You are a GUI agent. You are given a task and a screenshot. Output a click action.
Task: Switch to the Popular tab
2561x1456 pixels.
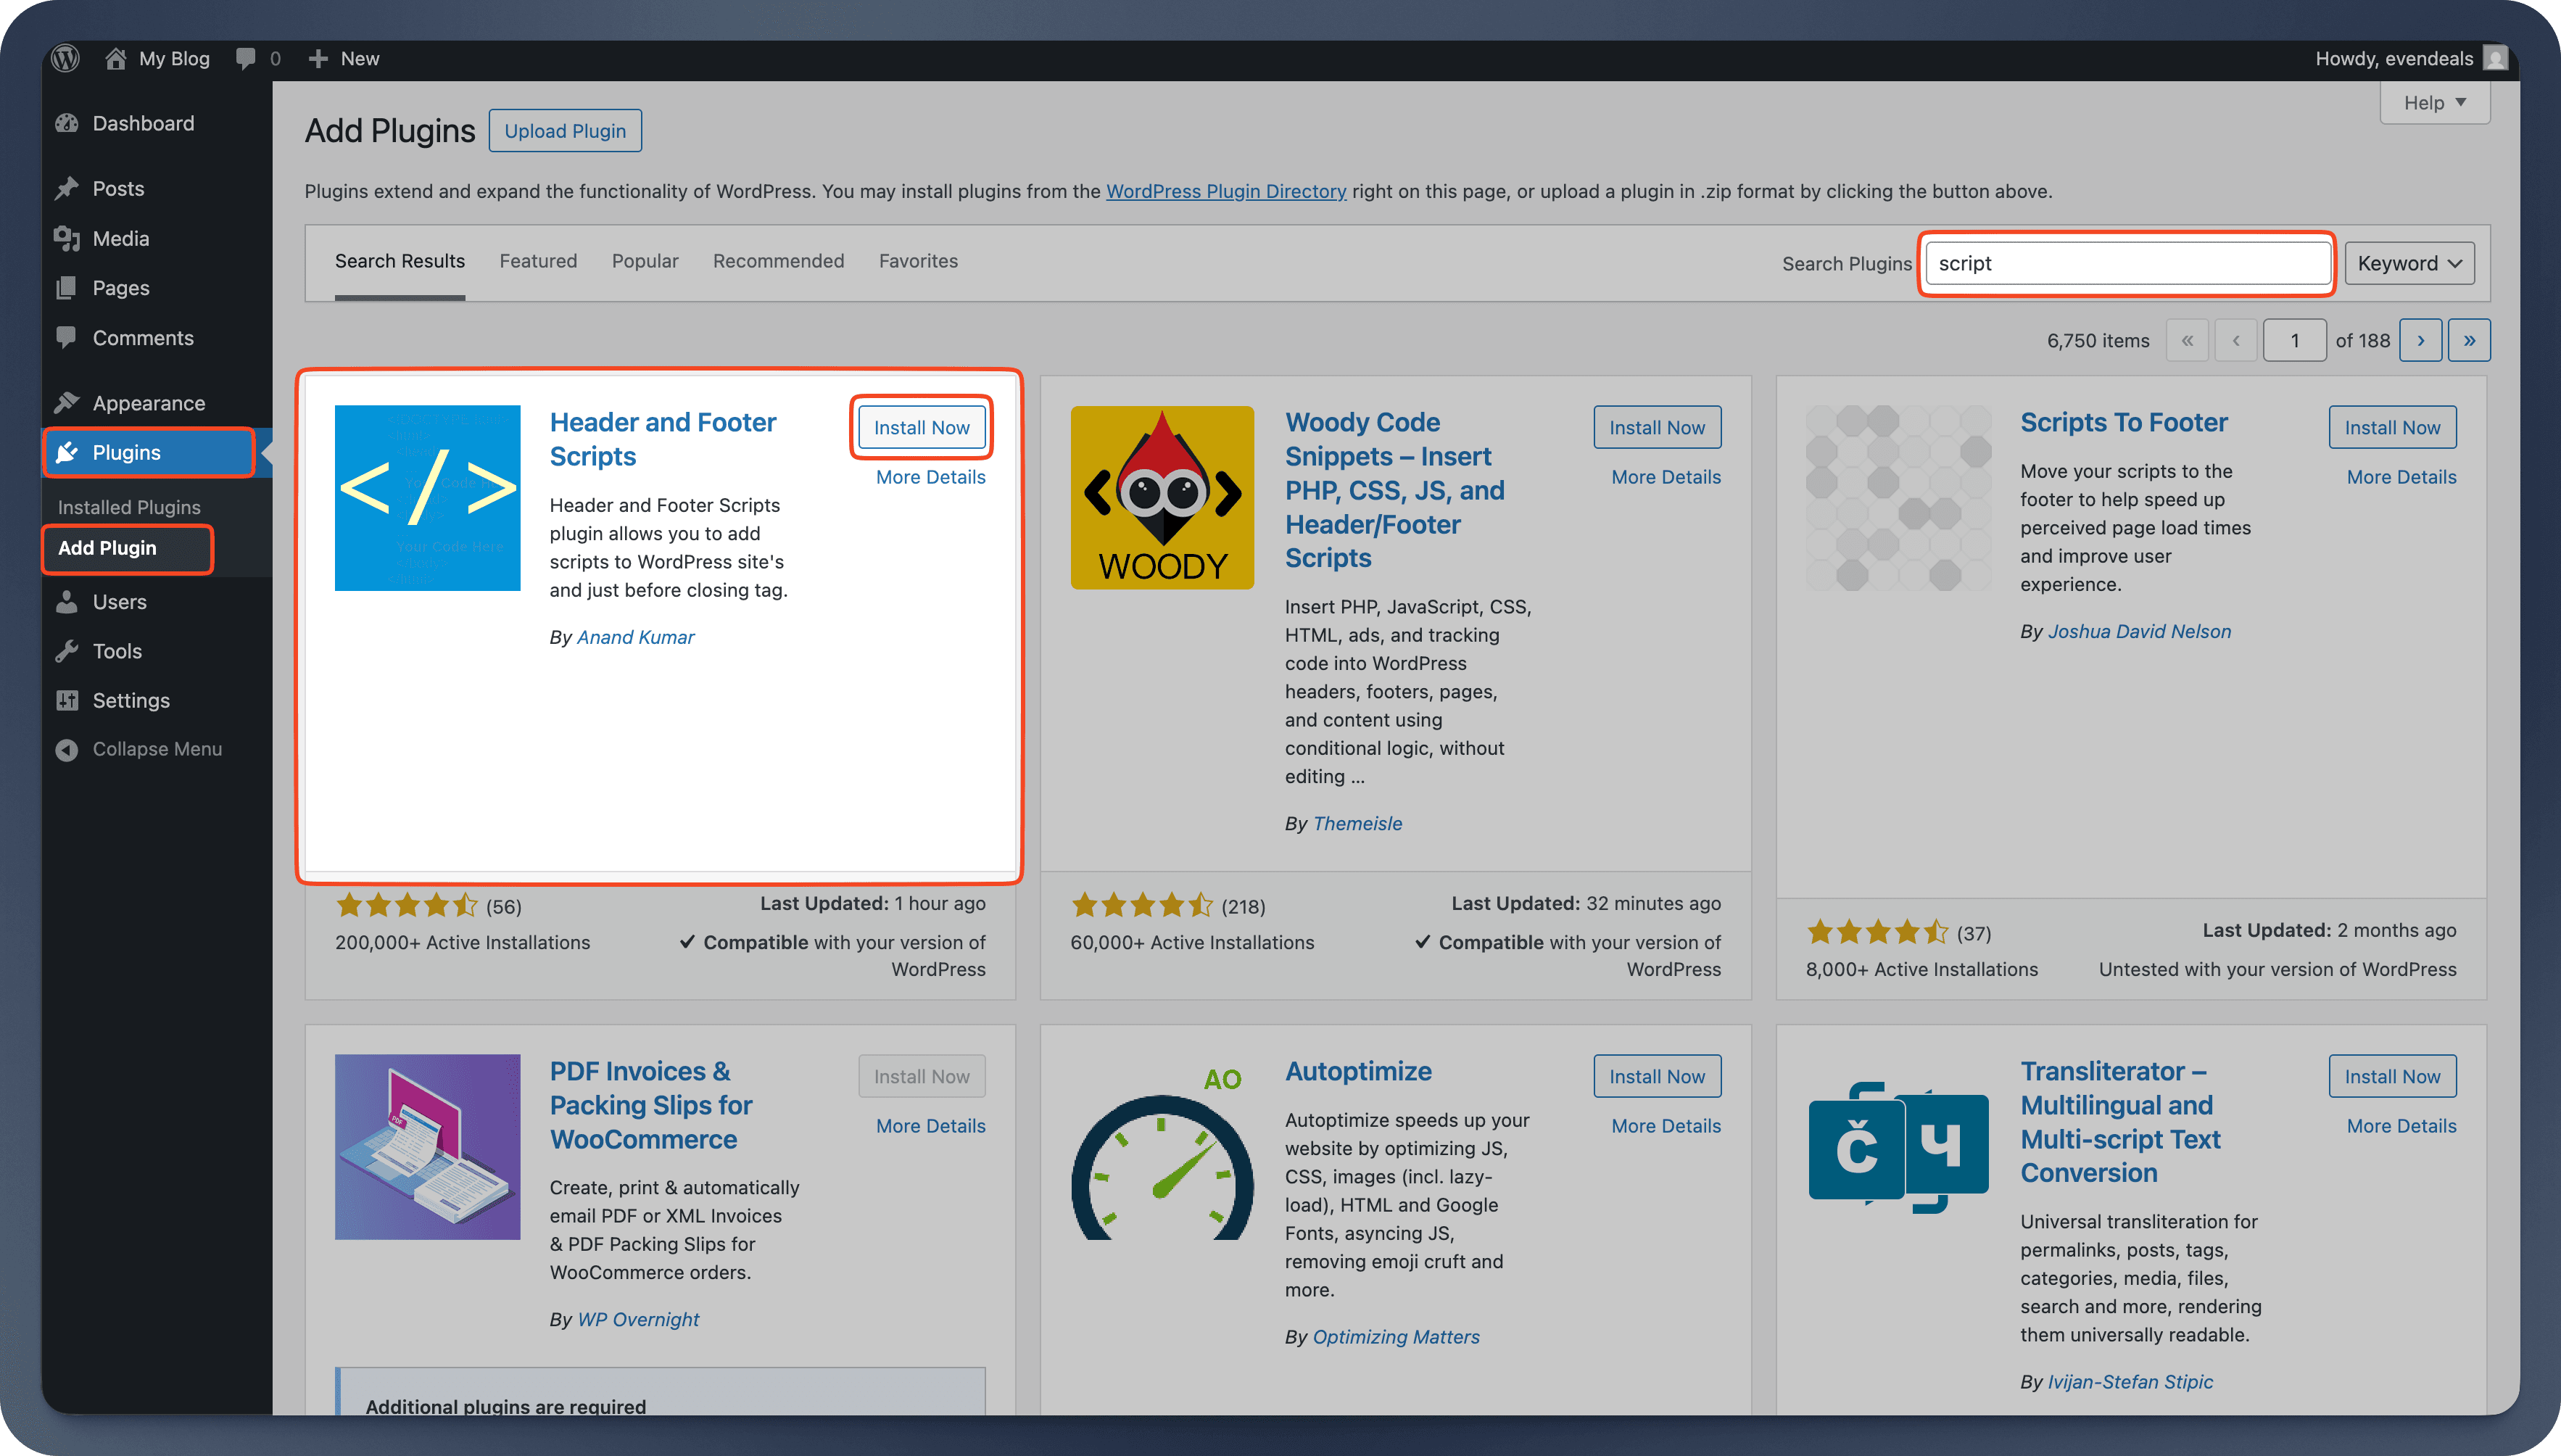tap(644, 261)
